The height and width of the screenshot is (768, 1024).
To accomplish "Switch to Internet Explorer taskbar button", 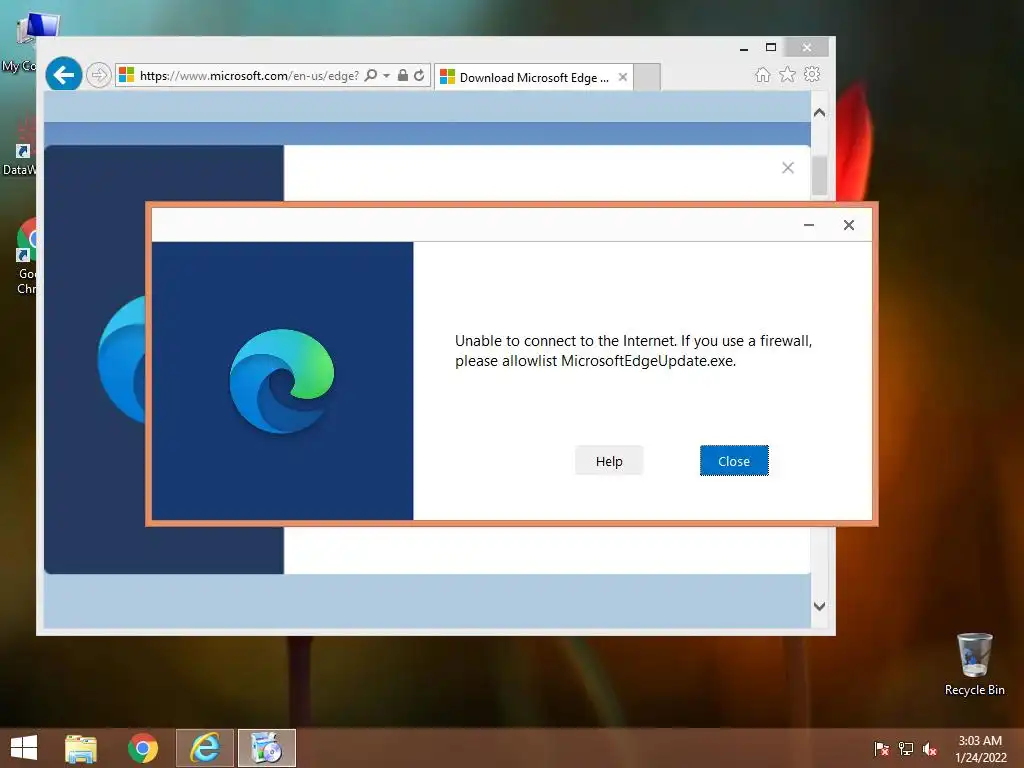I will click(x=204, y=748).
